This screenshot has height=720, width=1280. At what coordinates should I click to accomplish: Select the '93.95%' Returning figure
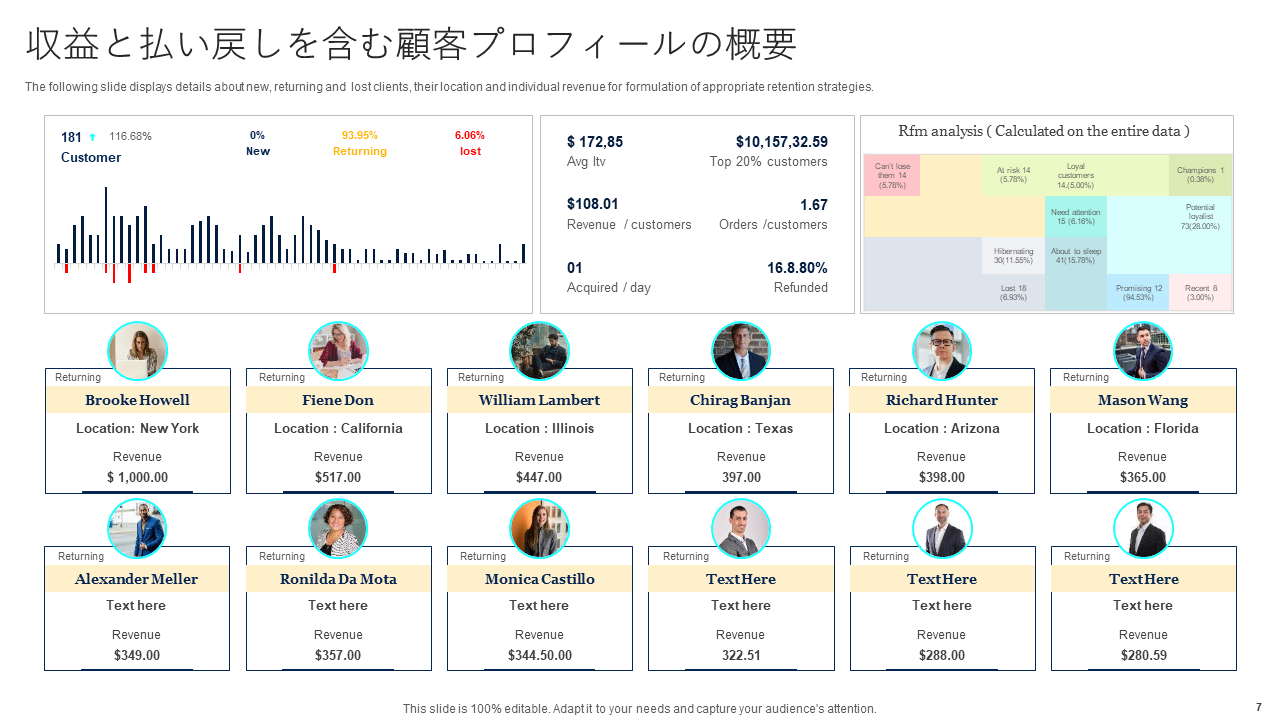pos(360,136)
